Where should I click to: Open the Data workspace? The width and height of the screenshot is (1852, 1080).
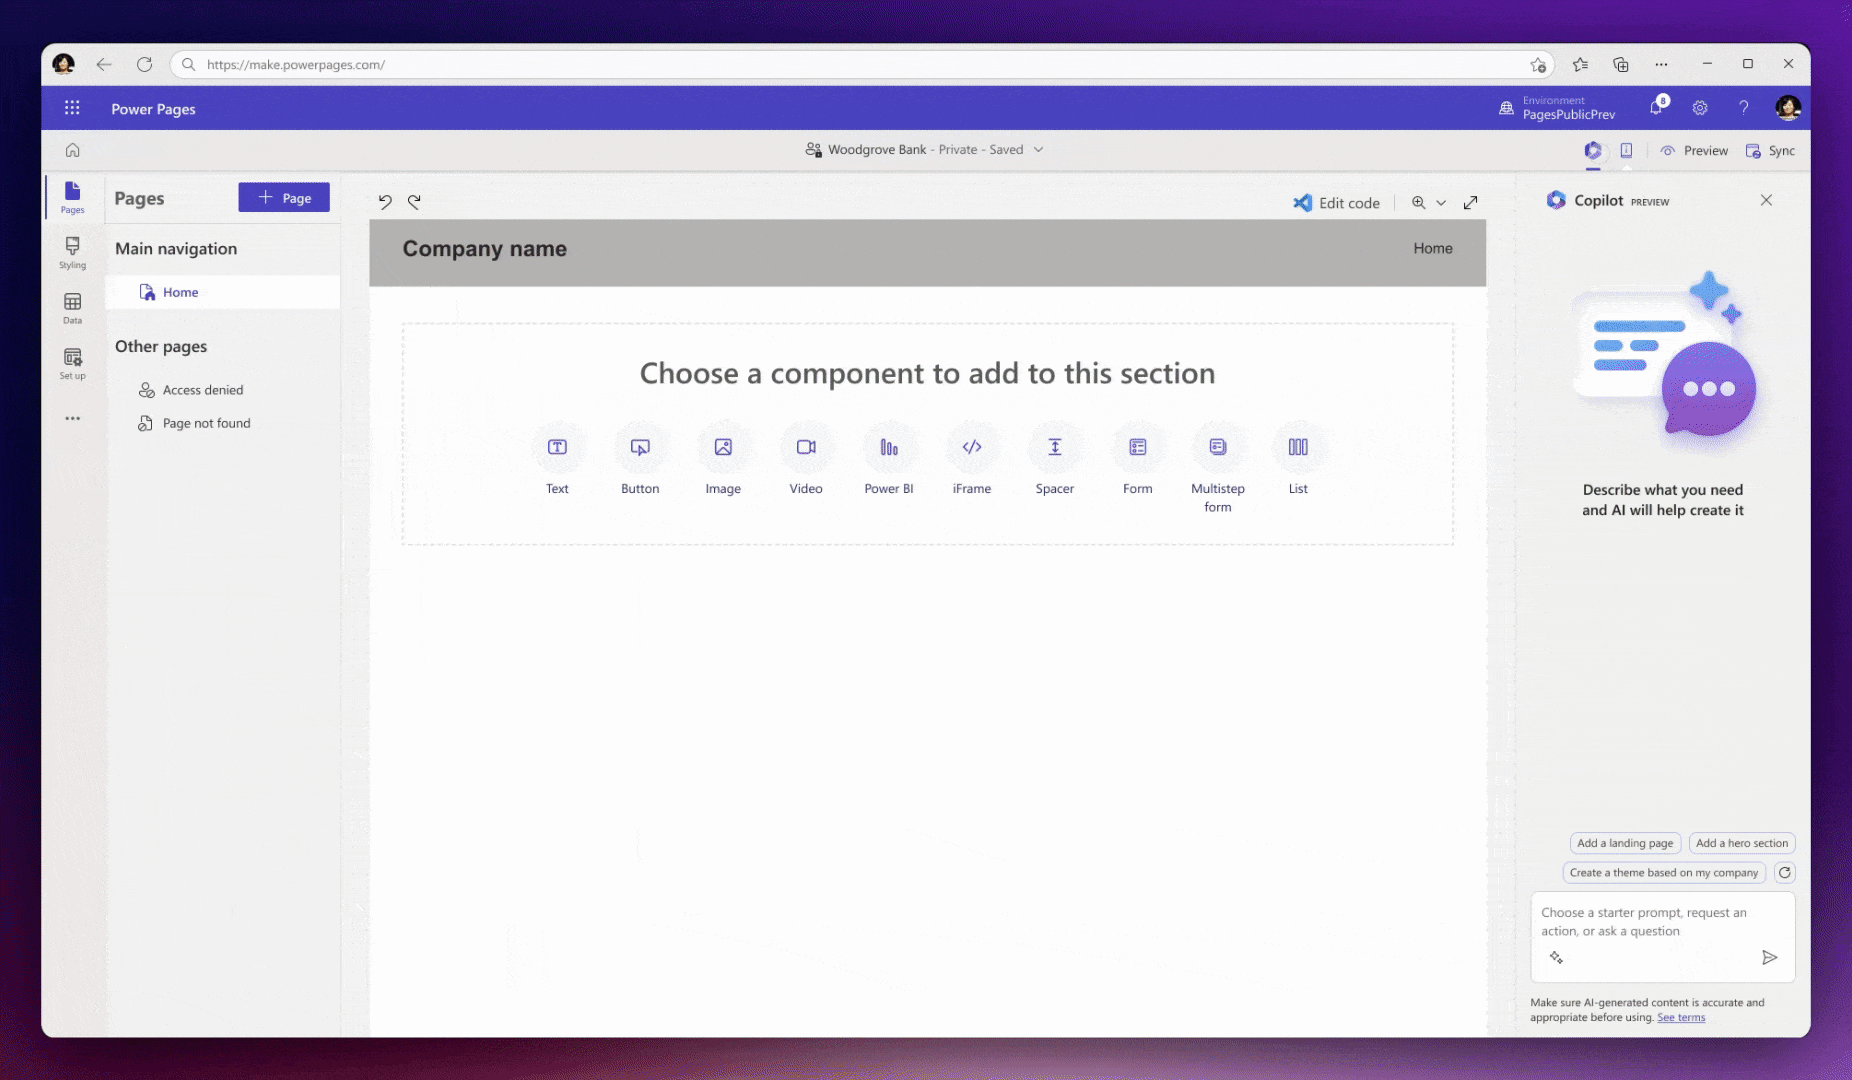tap(72, 307)
